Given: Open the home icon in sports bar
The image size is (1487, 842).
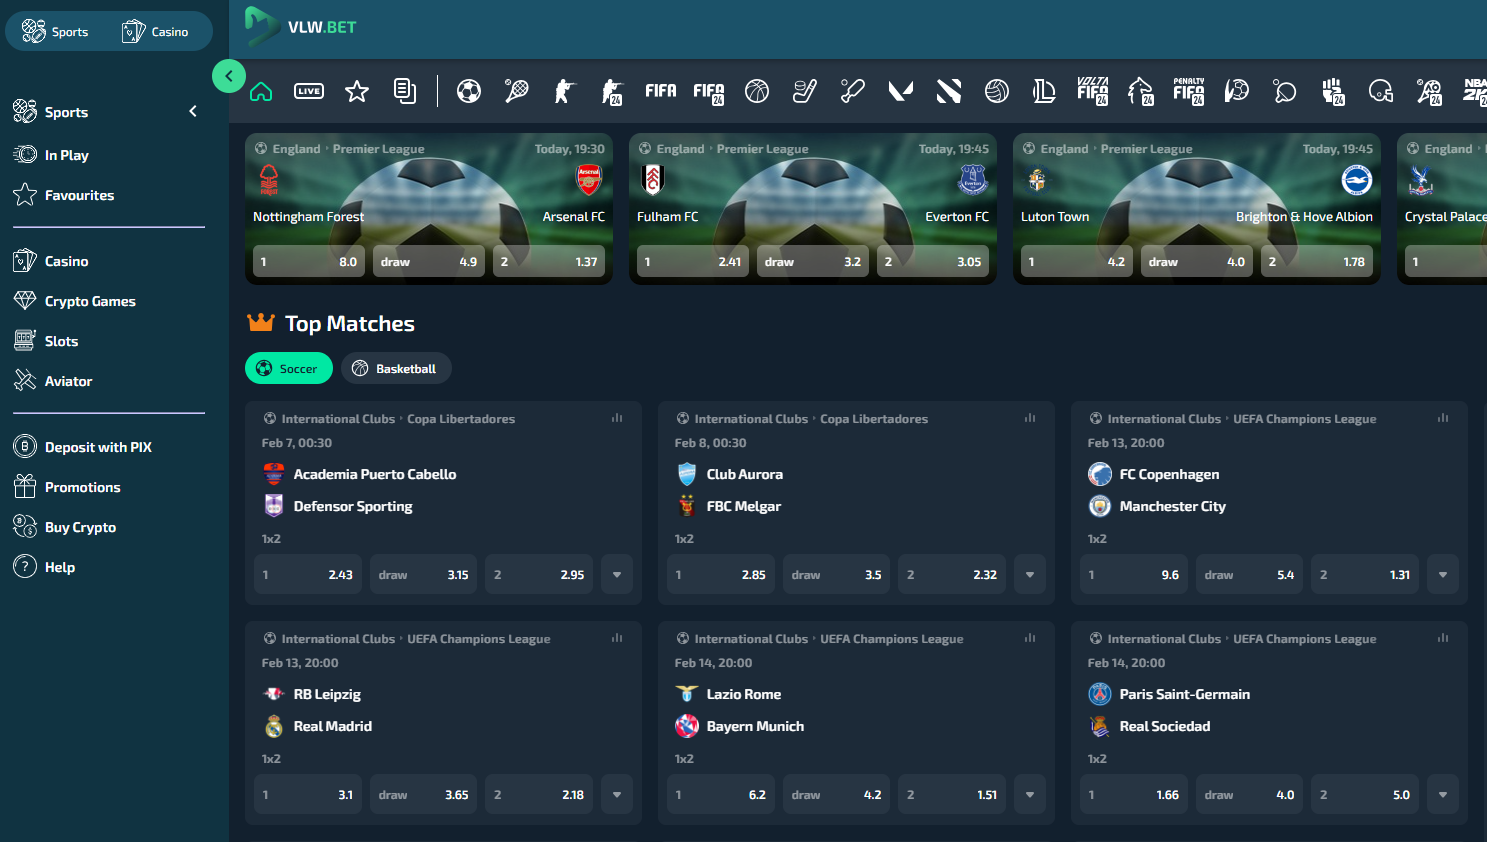Looking at the screenshot, I should pos(261,91).
